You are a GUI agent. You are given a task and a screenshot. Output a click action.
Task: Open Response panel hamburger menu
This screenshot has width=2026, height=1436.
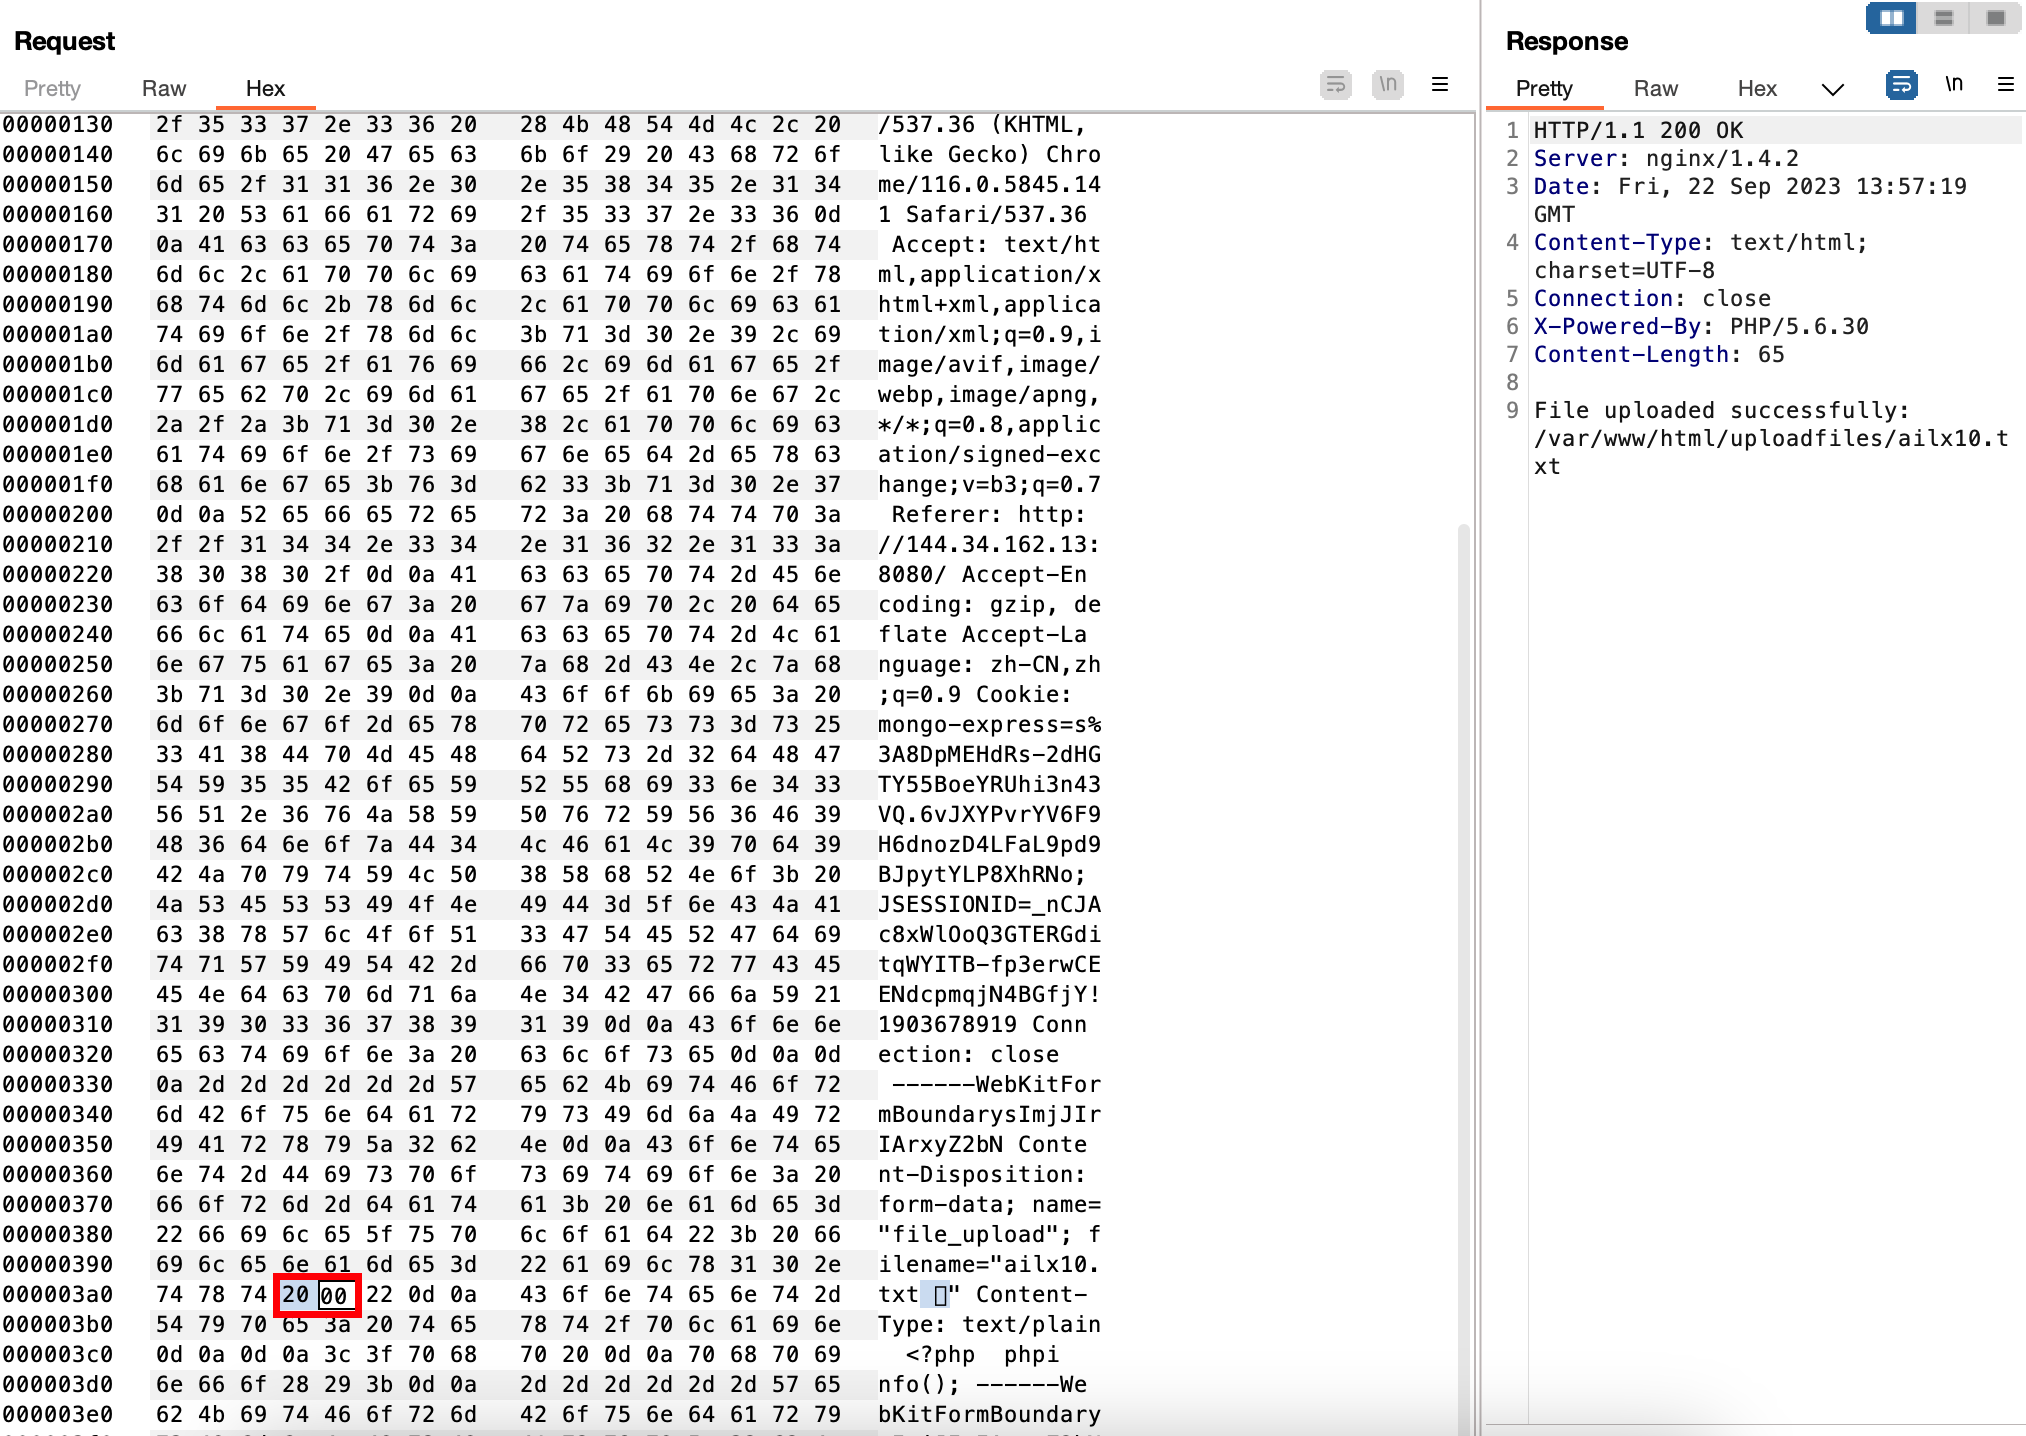(2006, 85)
